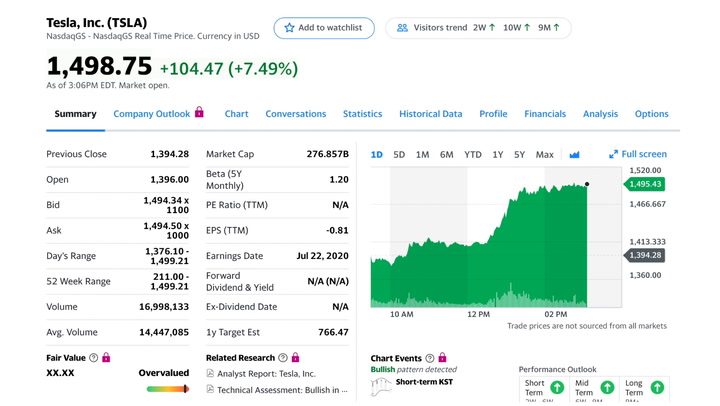The image size is (720, 406).
Task: Switch to the Statistics tab
Action: pos(362,114)
